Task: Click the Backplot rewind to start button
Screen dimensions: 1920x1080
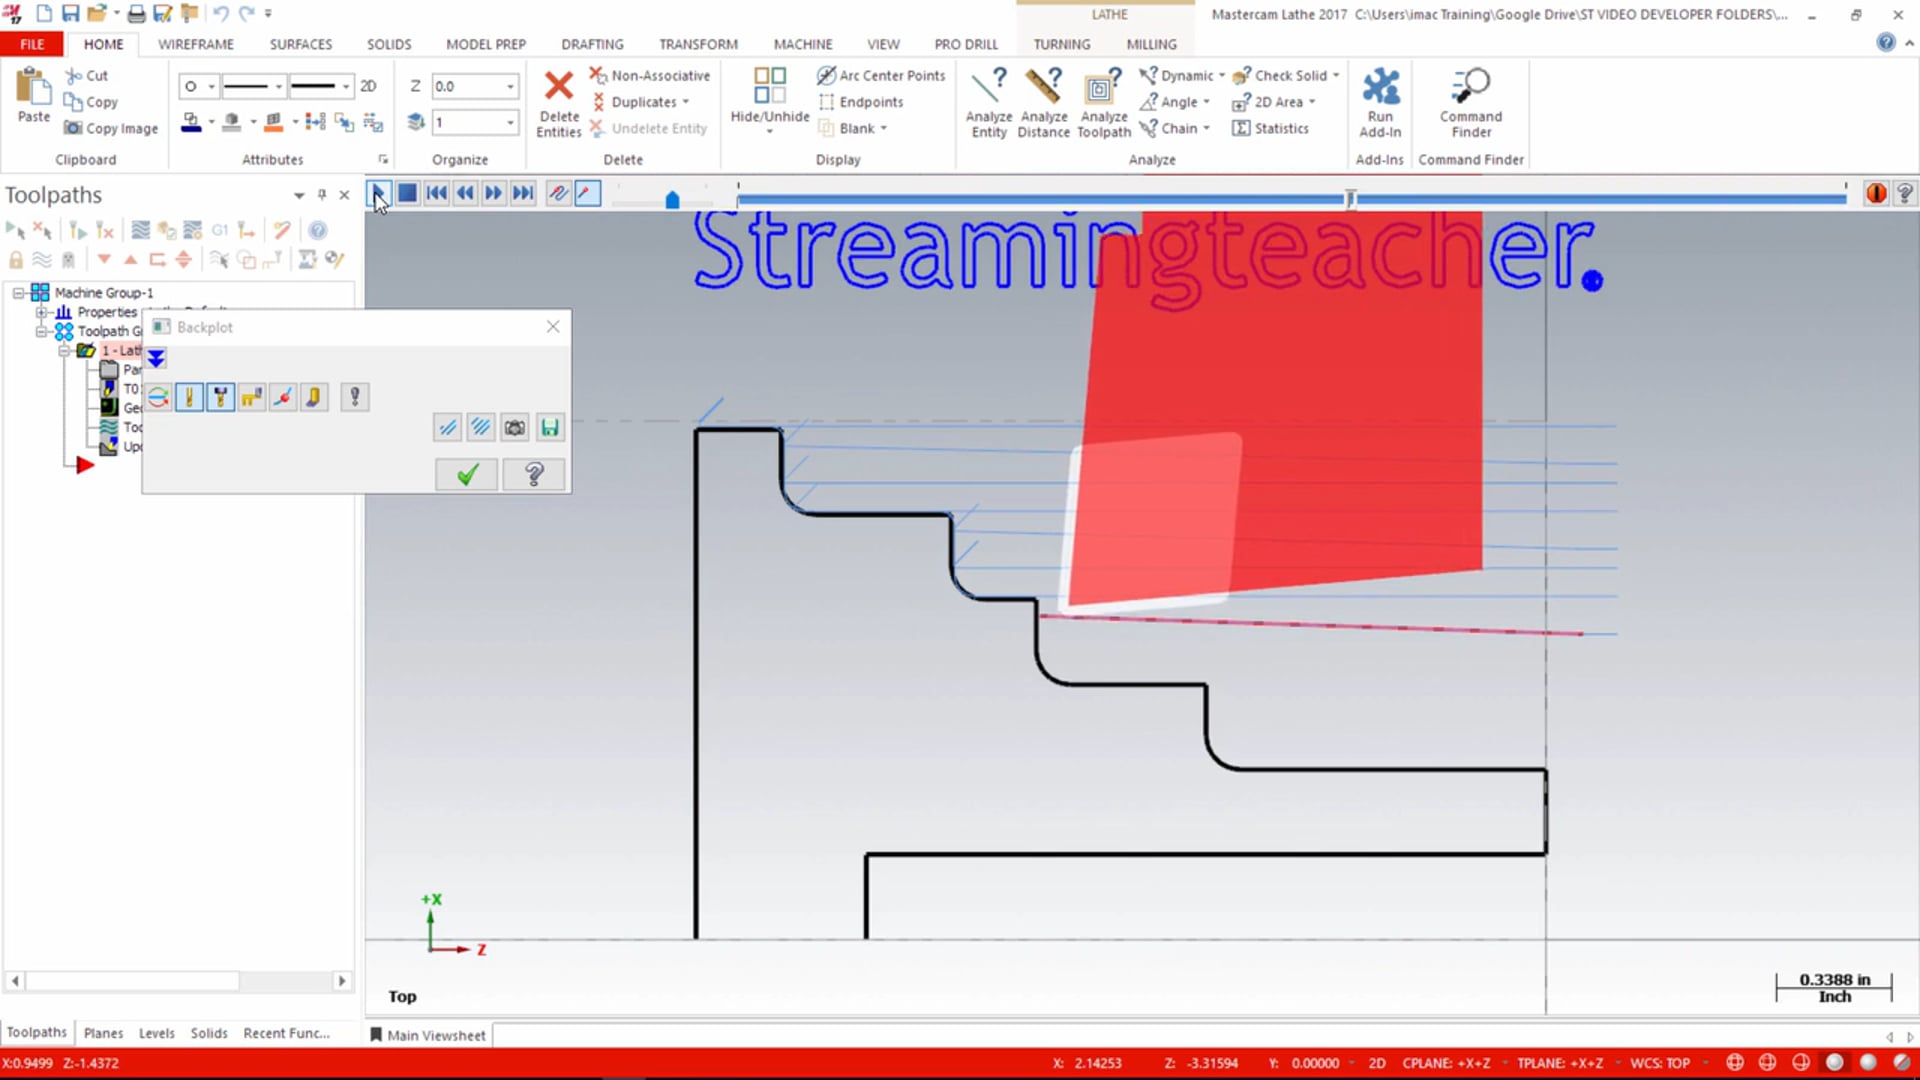Action: (438, 193)
